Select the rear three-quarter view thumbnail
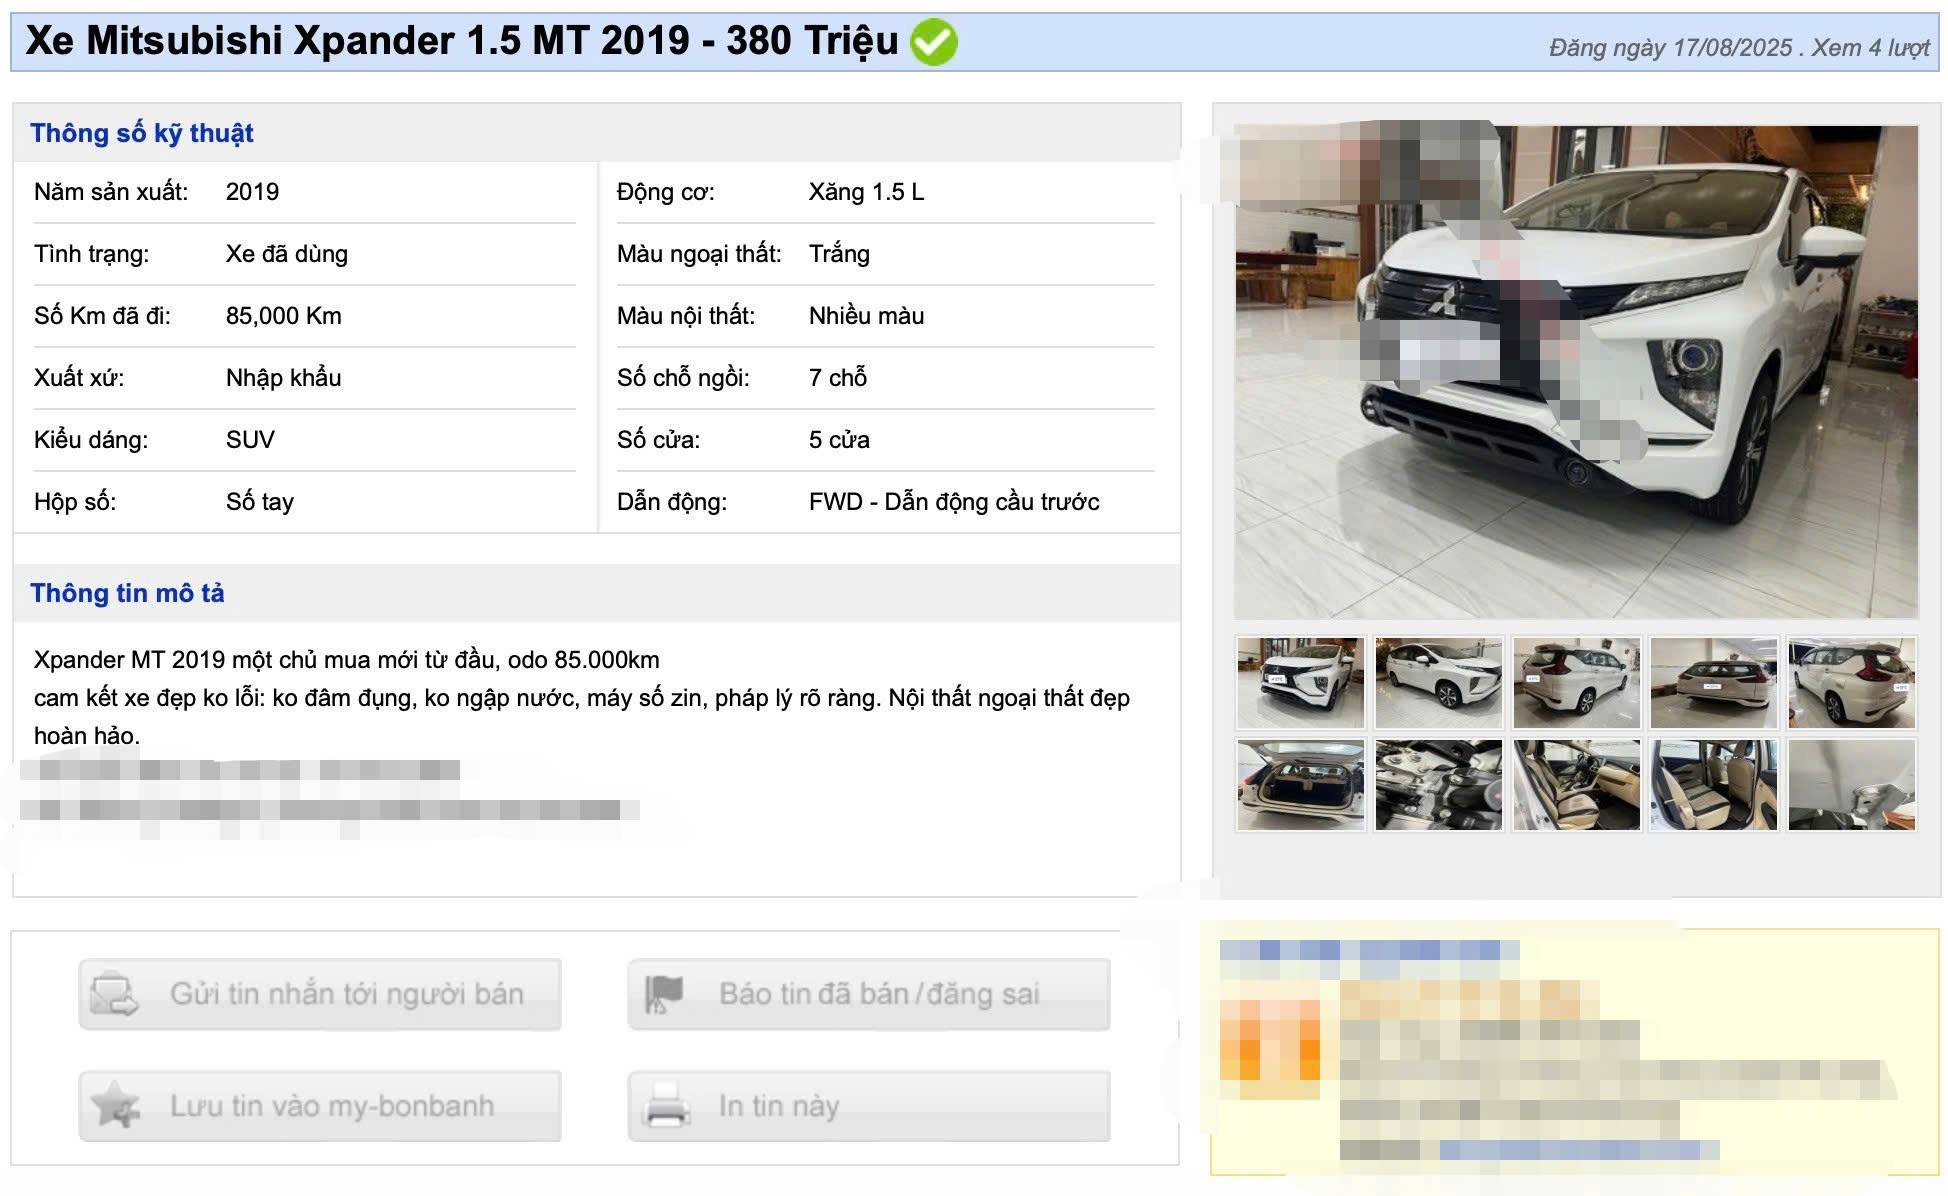This screenshot has height=1196, width=1948. click(x=1576, y=682)
